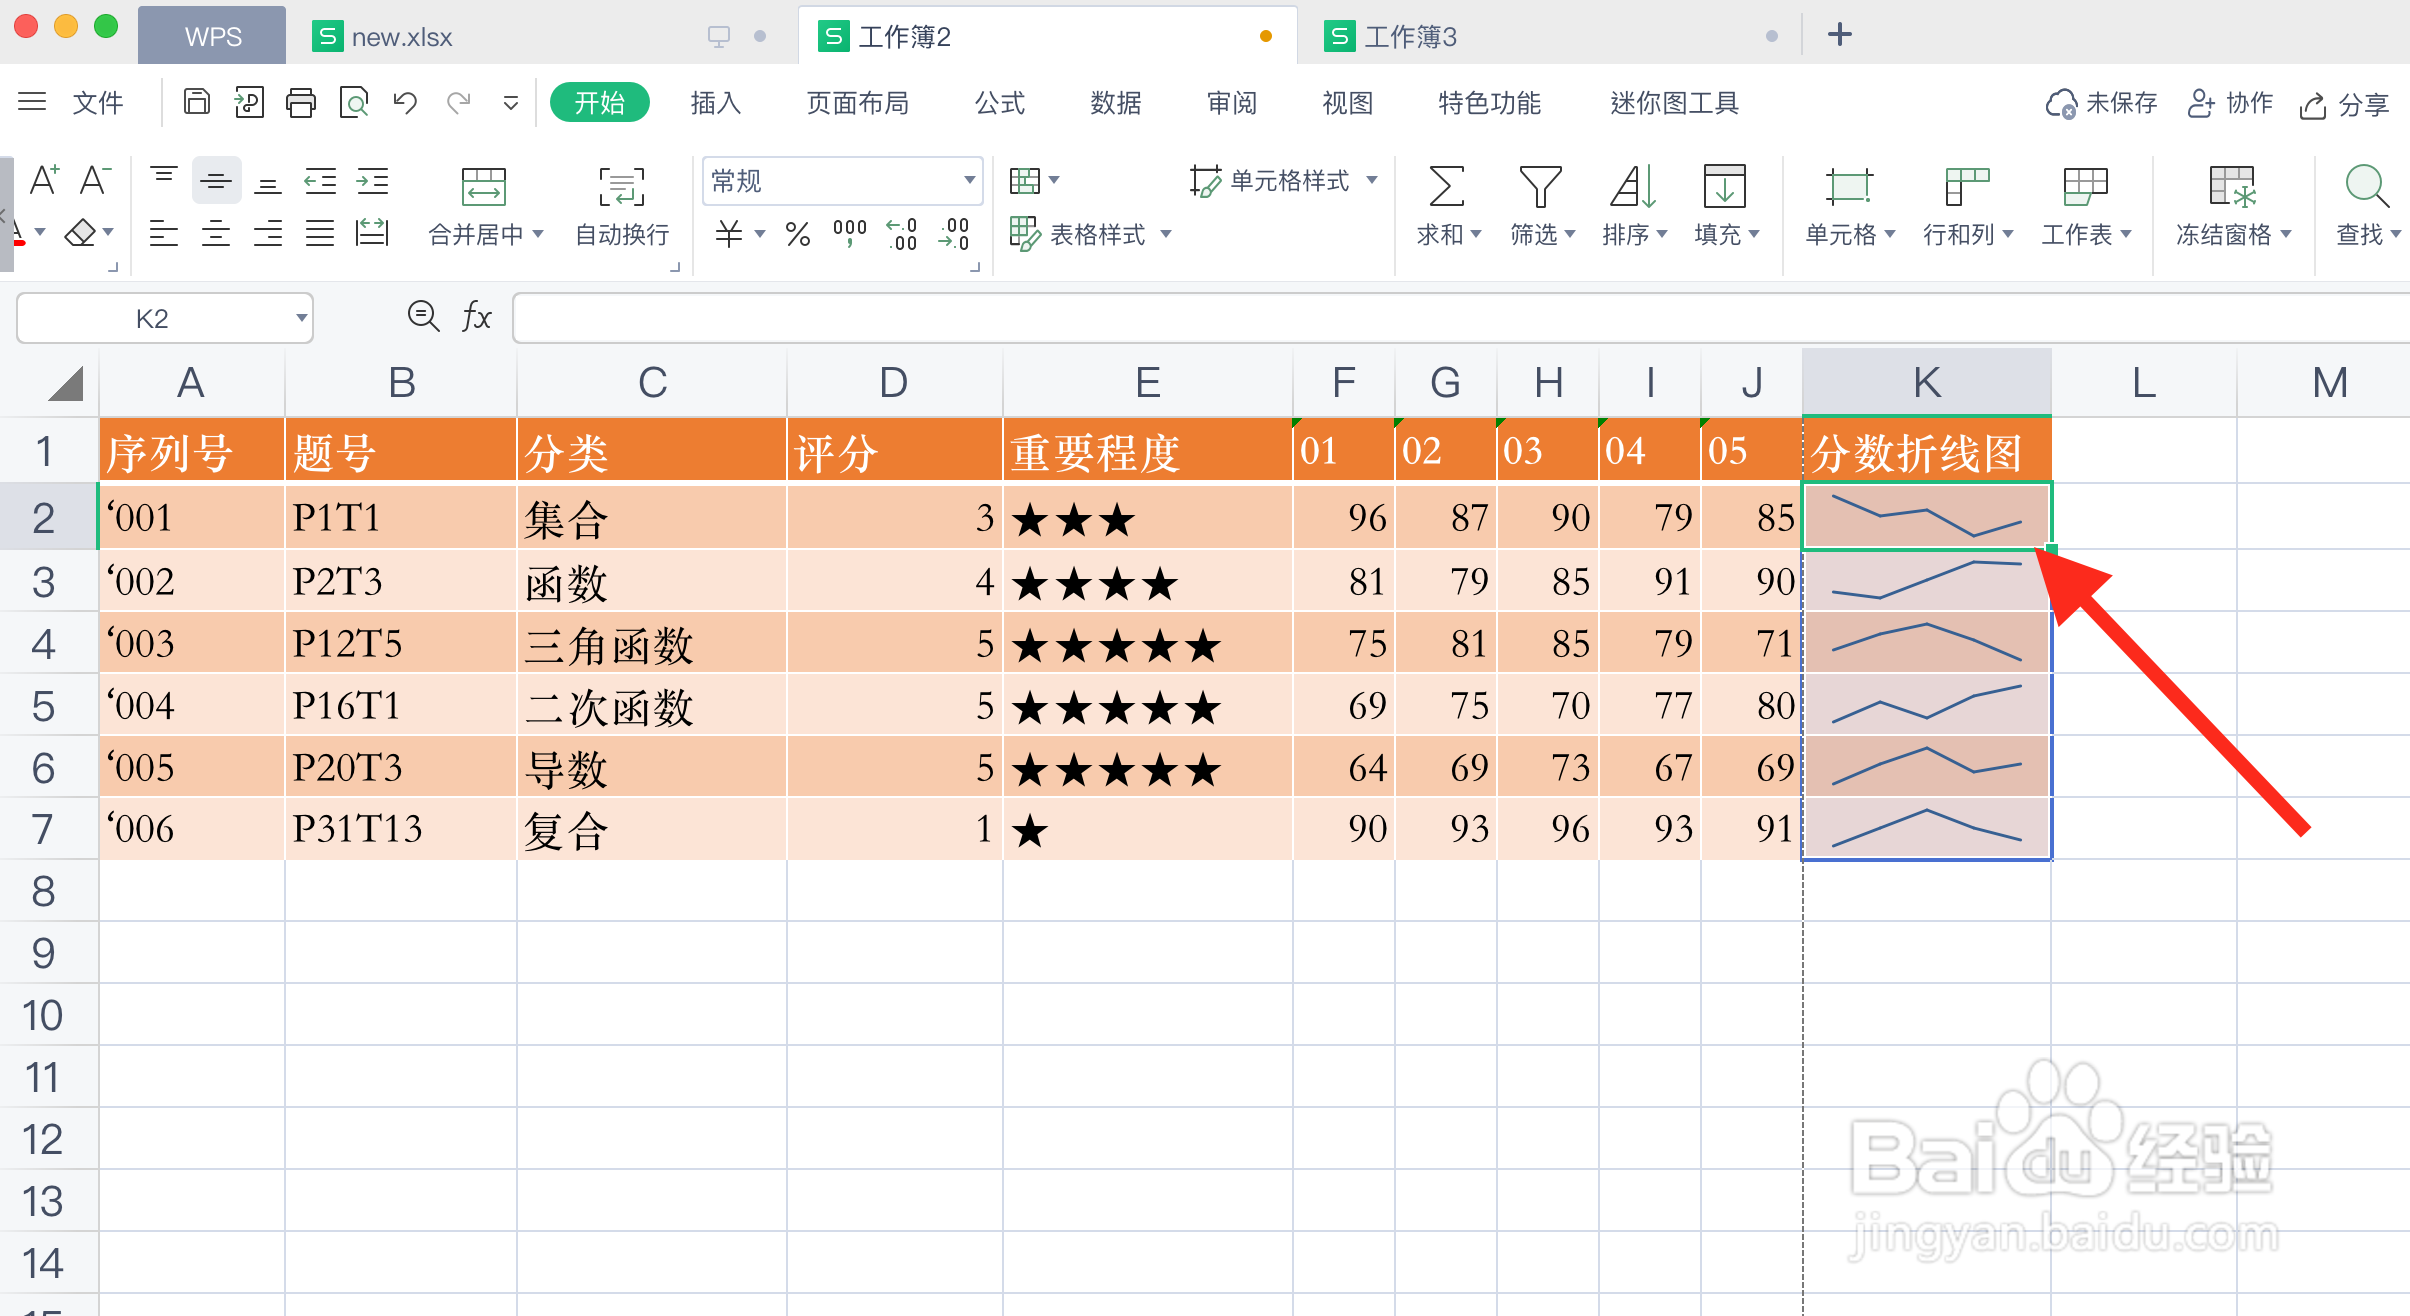Click the percent style icon
This screenshot has width=2410, height=1316.
(797, 234)
